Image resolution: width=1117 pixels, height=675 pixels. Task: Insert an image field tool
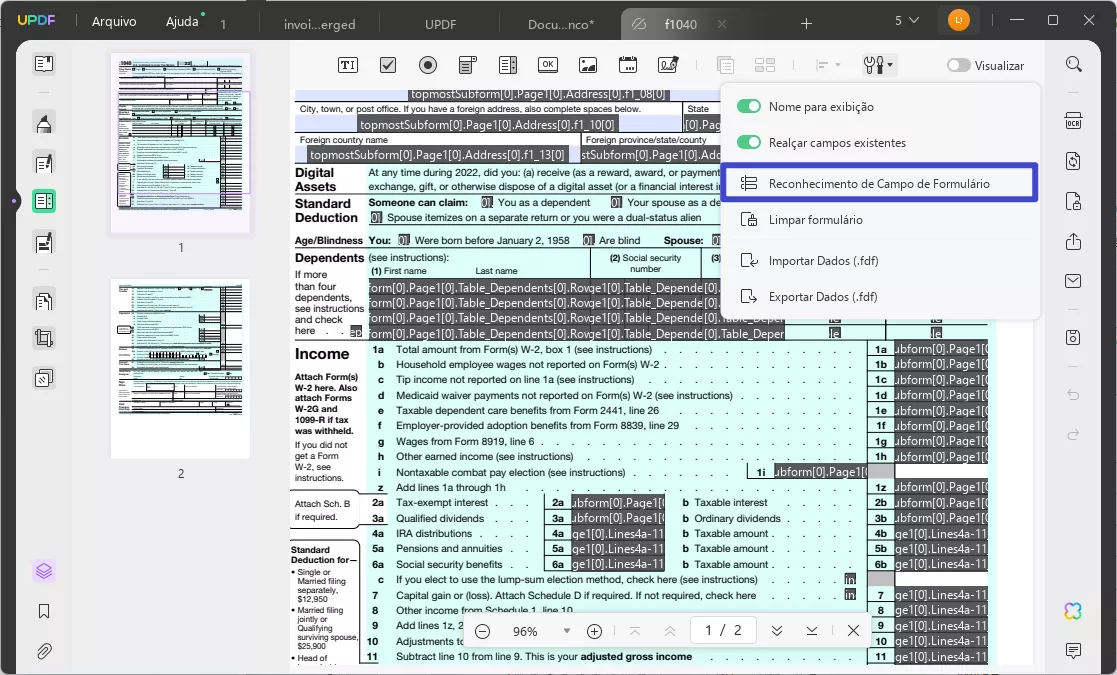pos(588,65)
